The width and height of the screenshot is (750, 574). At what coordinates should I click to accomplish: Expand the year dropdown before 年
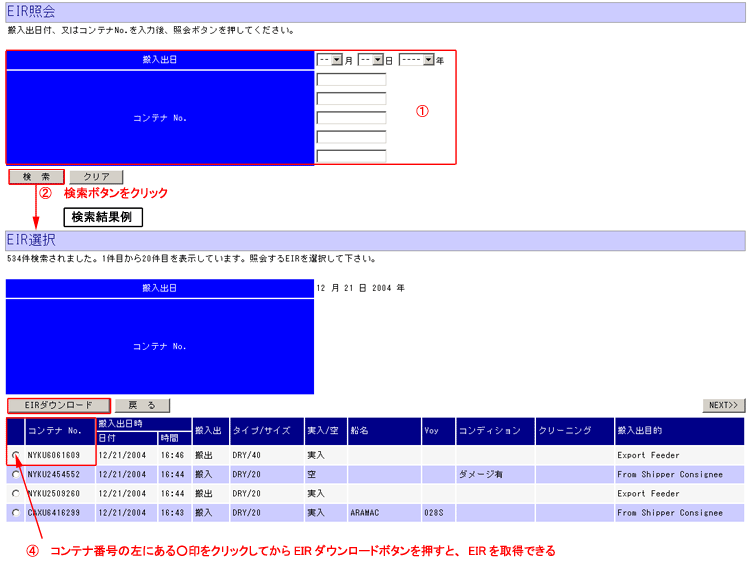click(x=416, y=60)
